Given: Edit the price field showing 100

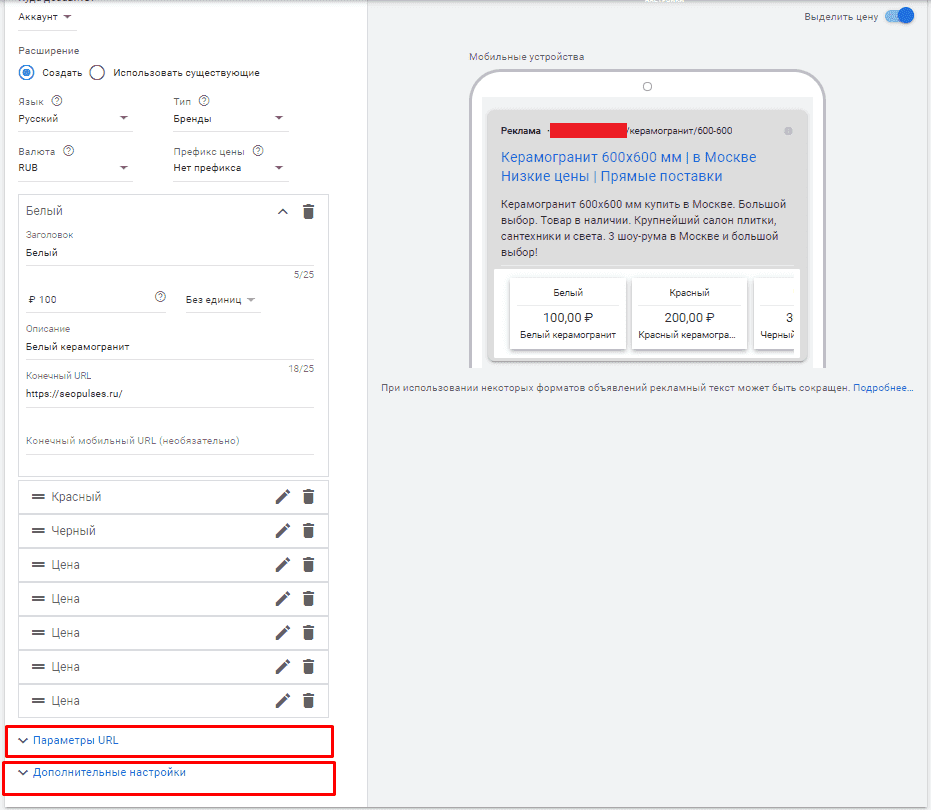Looking at the screenshot, I should (x=96, y=300).
